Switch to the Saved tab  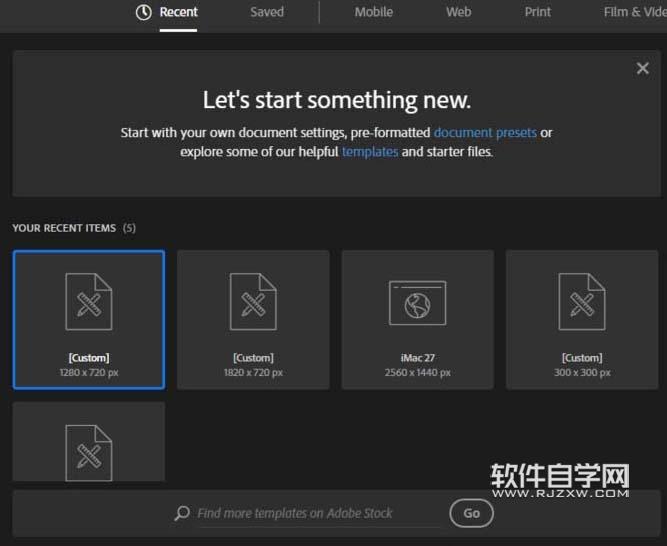pyautogui.click(x=267, y=12)
